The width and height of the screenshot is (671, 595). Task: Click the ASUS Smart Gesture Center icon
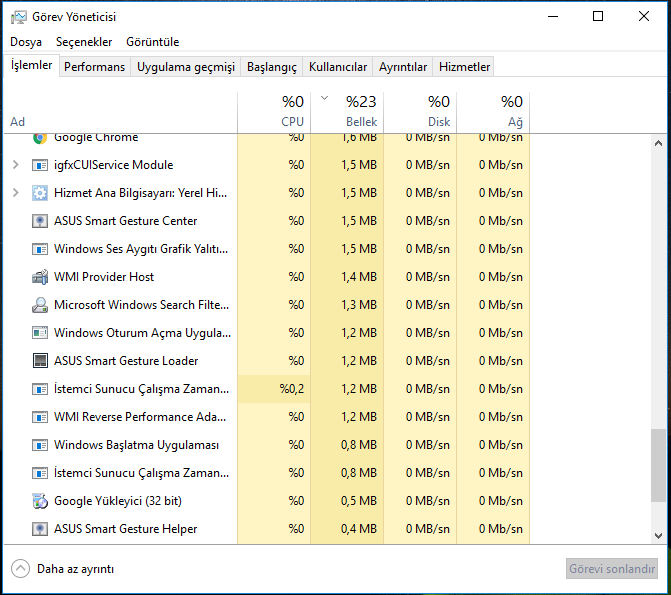(x=40, y=221)
